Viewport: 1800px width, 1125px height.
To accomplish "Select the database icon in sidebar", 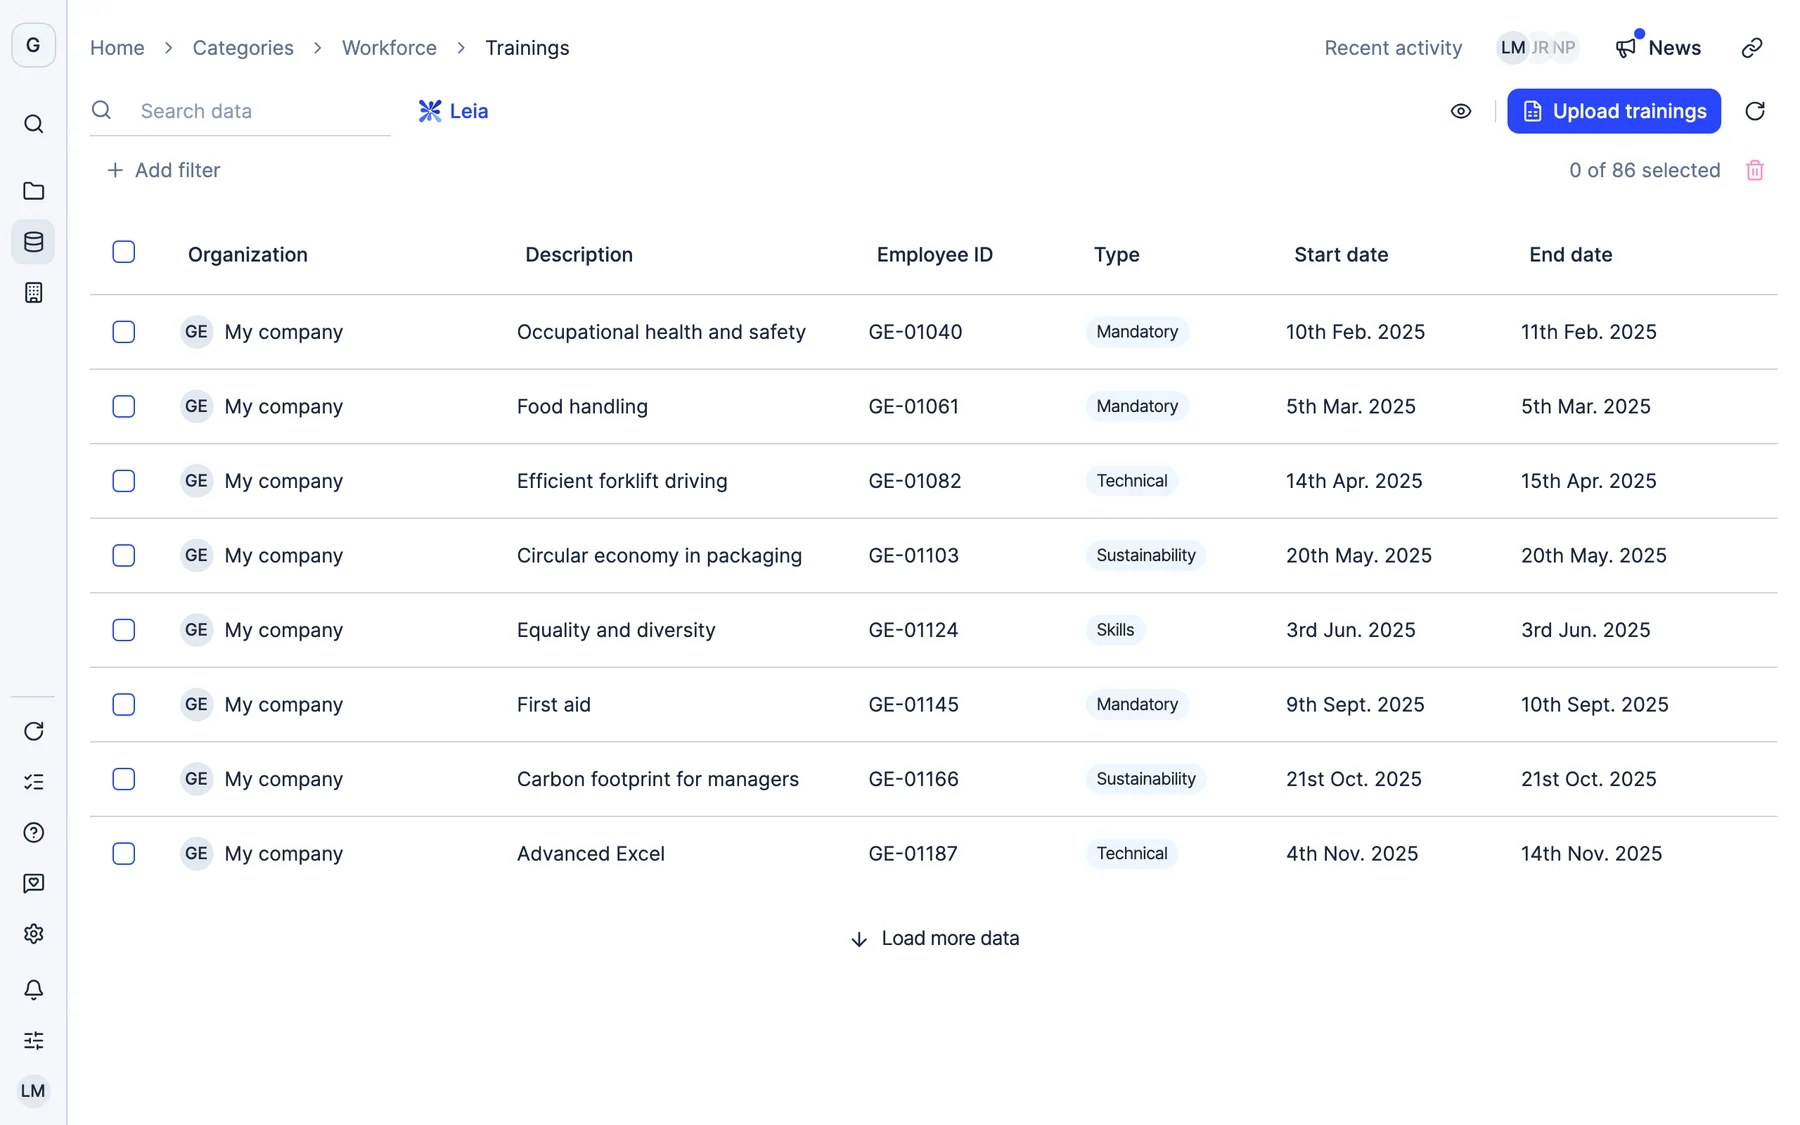I will click(x=33, y=242).
